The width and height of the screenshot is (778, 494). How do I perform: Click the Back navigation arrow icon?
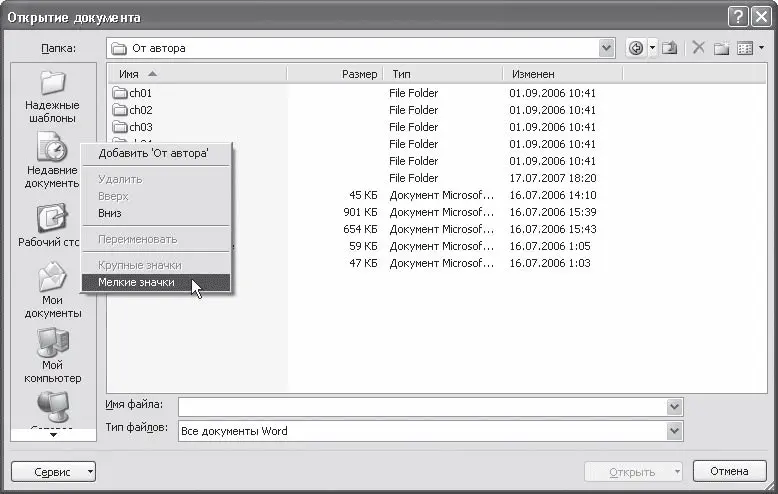635,48
